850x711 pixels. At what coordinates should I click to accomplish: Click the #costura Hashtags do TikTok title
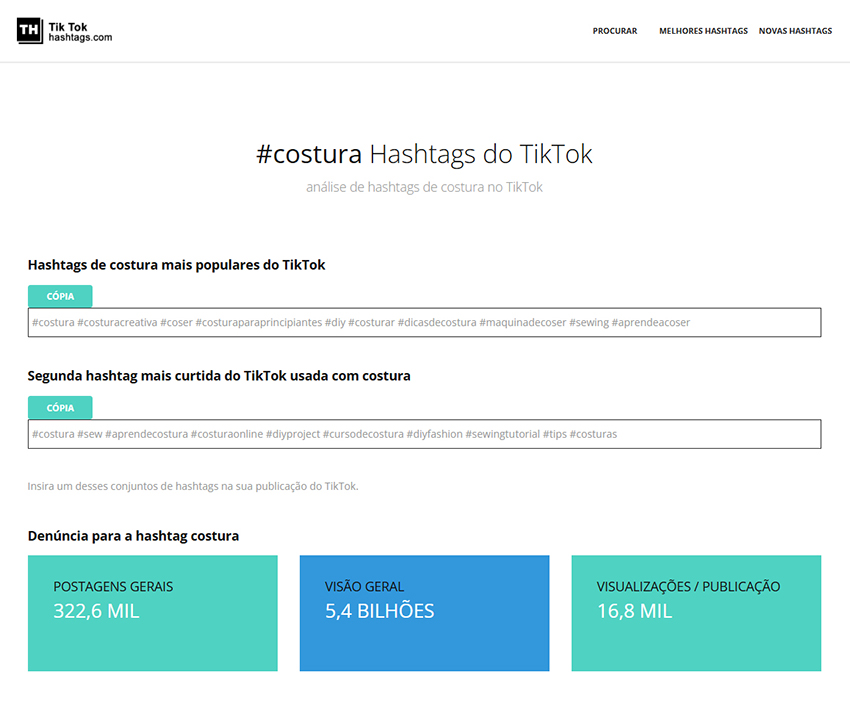(x=424, y=155)
